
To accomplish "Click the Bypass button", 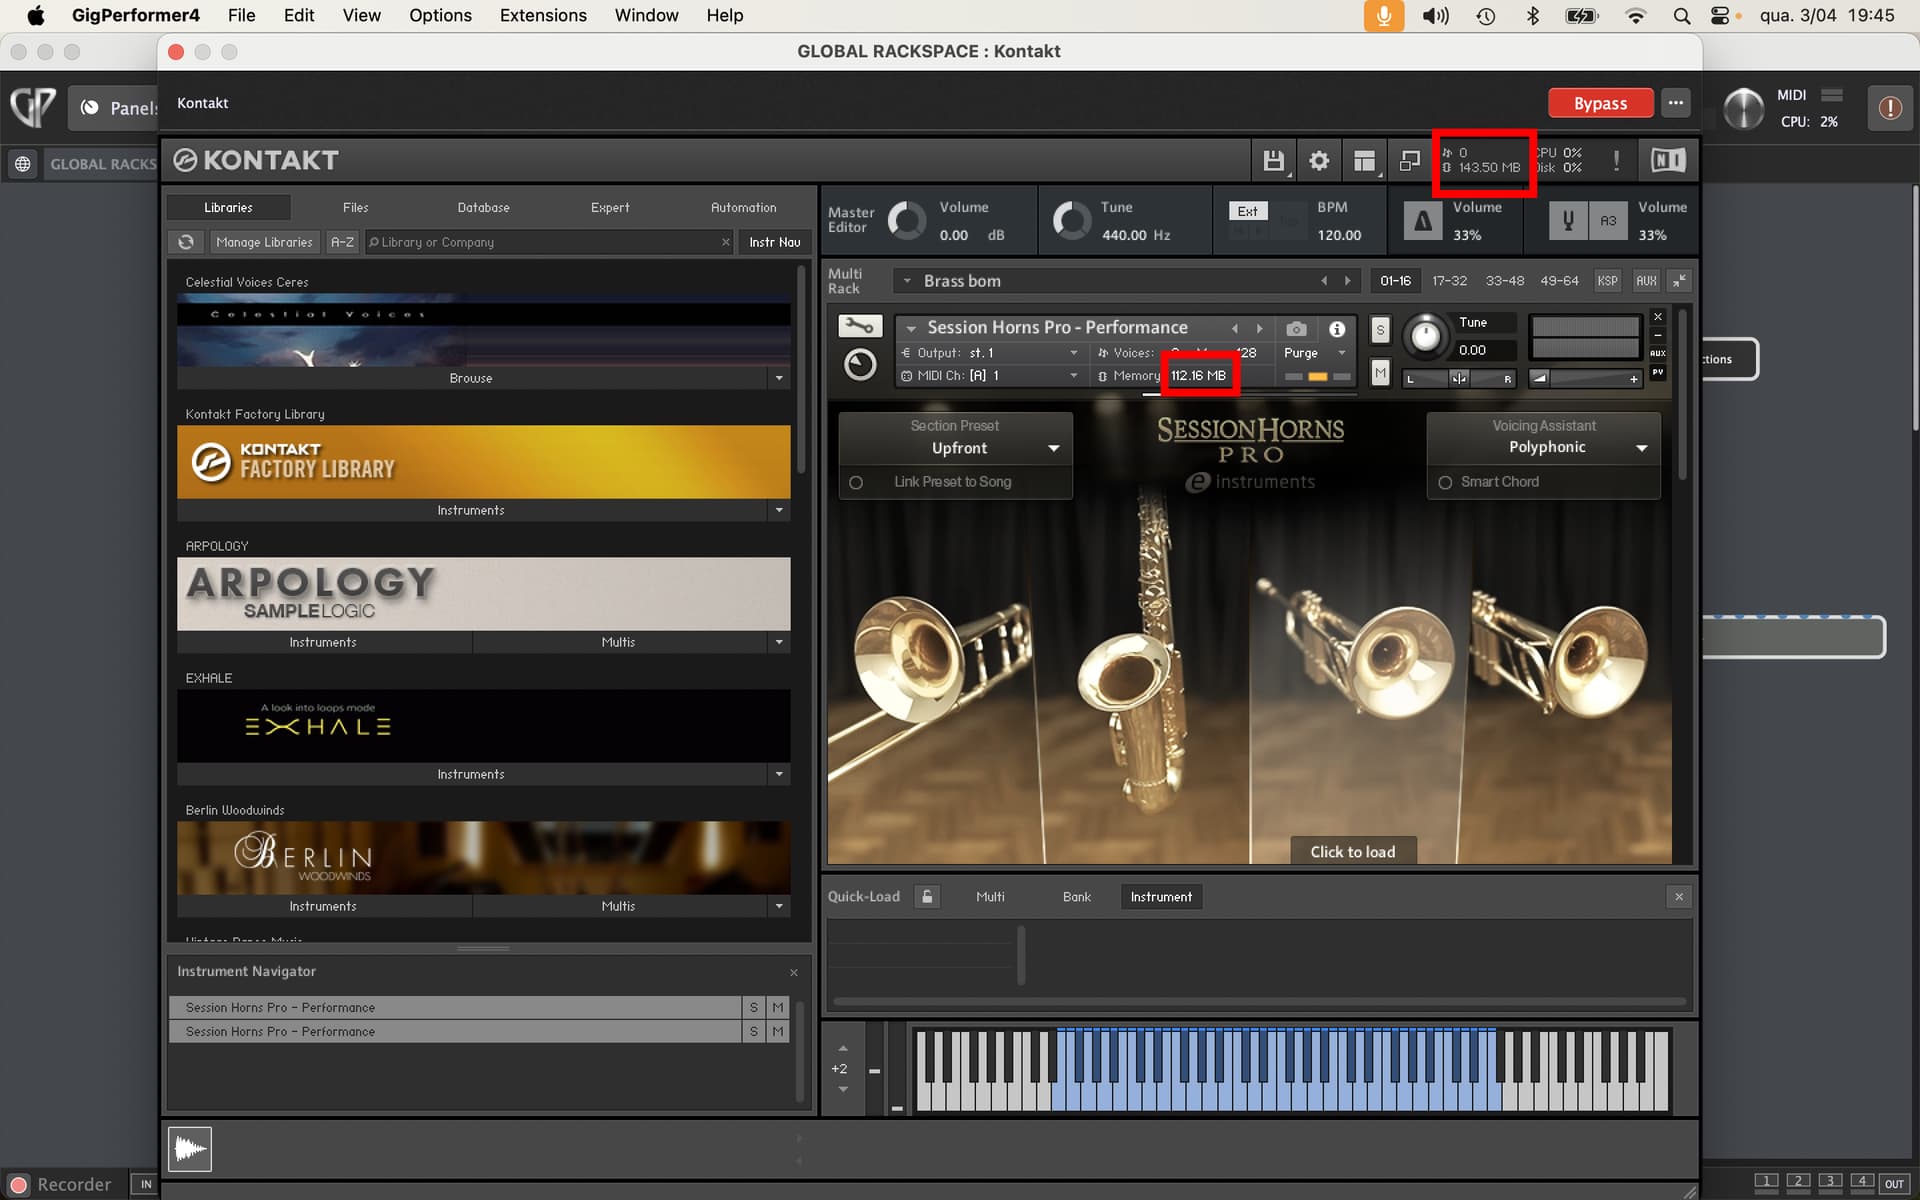I will (x=1600, y=103).
